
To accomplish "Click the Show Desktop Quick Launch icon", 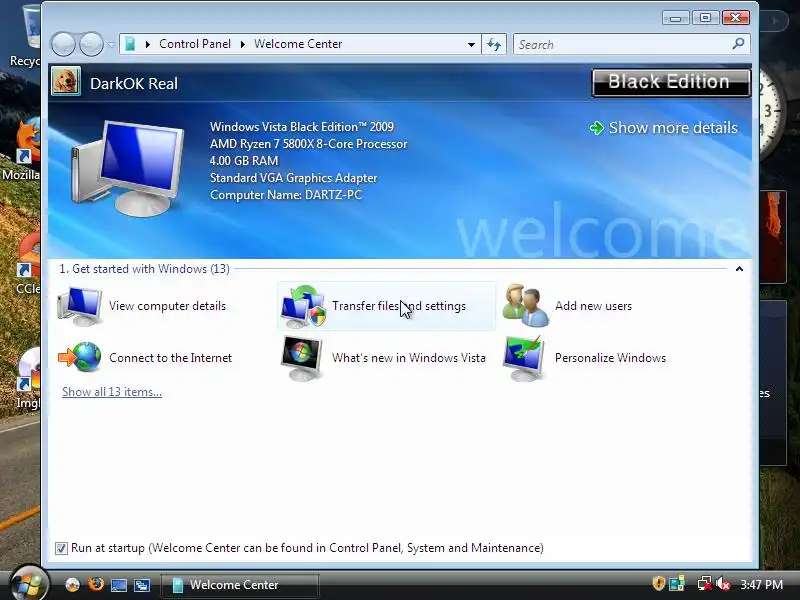I will (x=119, y=585).
